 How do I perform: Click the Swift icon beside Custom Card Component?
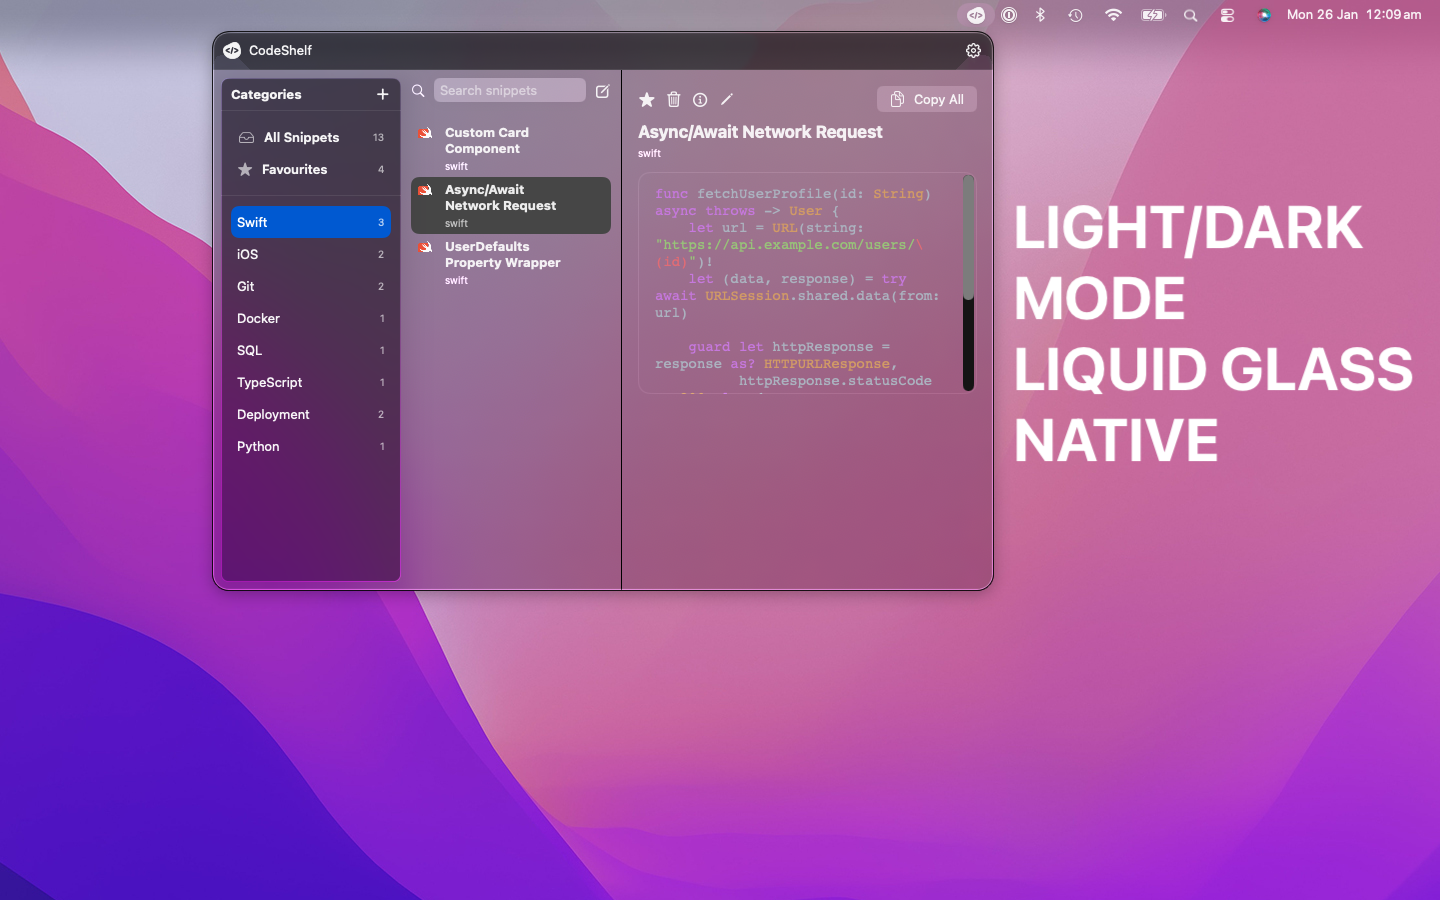425,132
